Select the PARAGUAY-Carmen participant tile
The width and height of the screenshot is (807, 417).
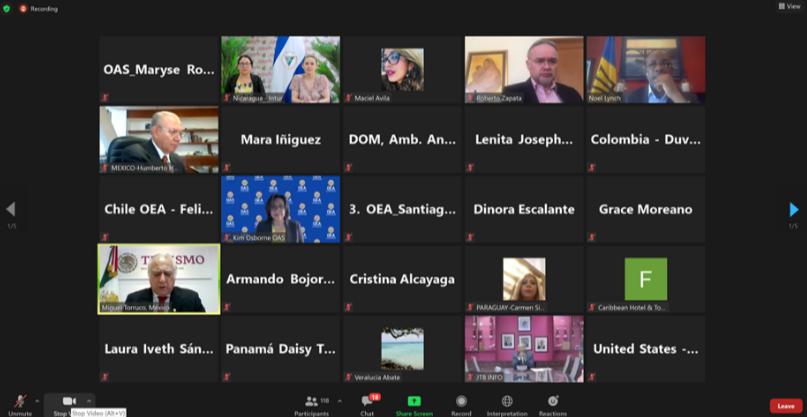(x=524, y=279)
